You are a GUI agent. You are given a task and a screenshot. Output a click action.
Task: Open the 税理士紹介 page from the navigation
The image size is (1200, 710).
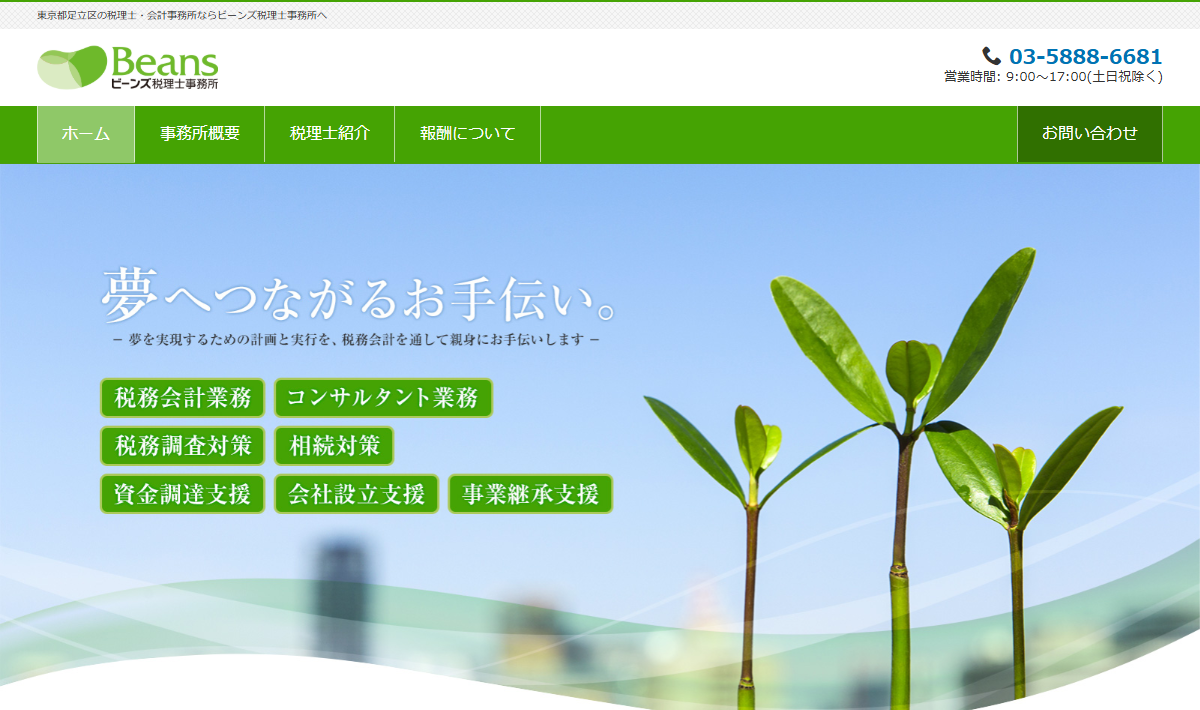330,134
